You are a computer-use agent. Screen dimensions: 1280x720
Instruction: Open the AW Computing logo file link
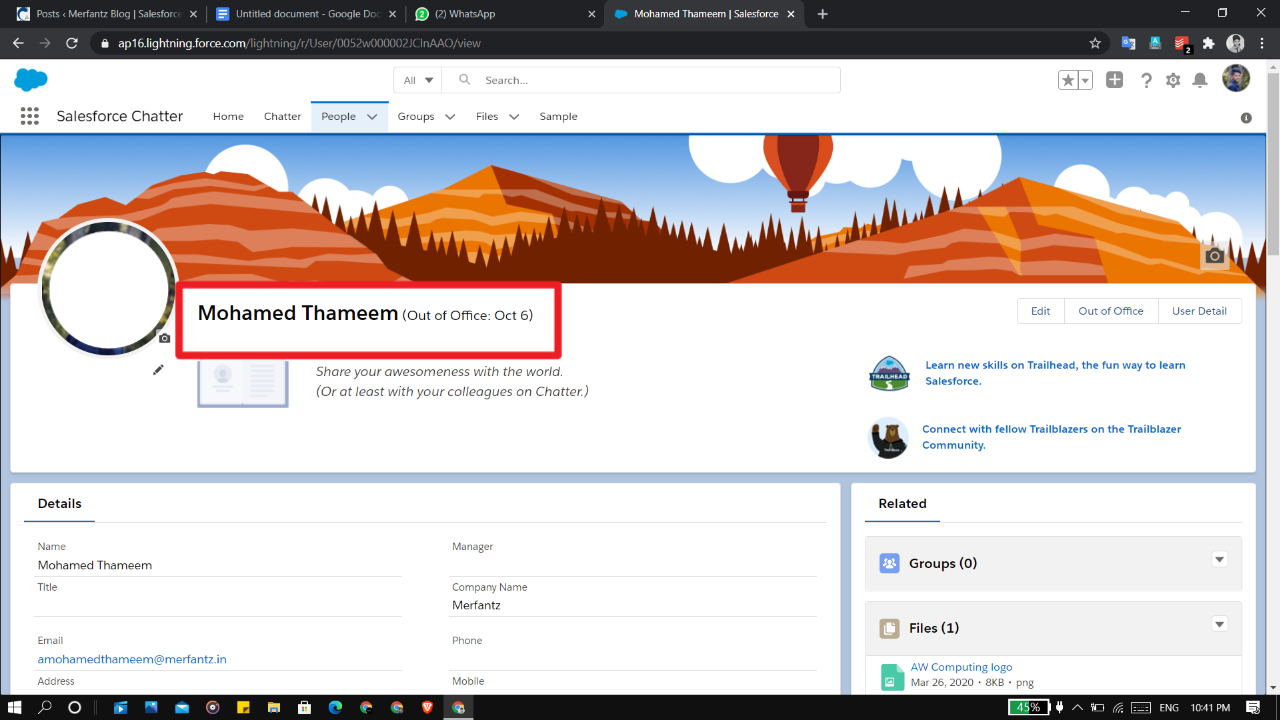pos(961,667)
